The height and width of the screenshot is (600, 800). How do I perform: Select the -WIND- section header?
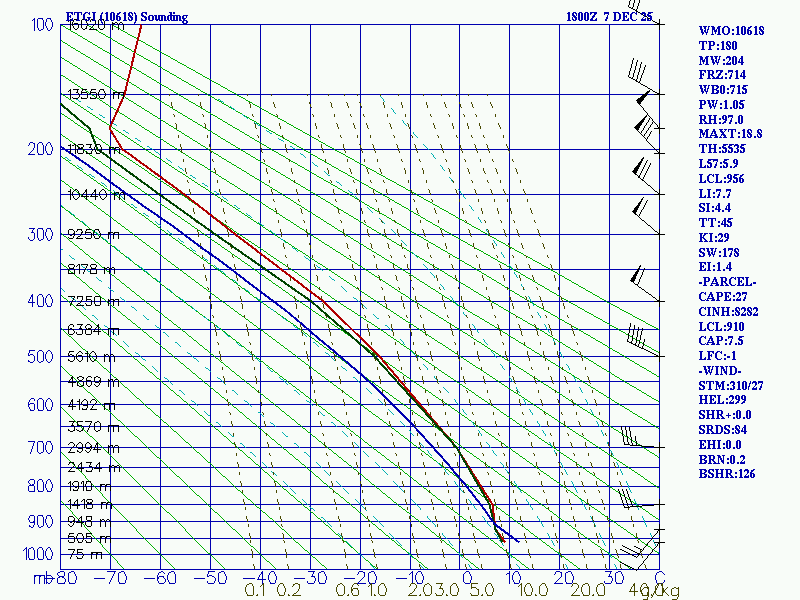(x=720, y=370)
